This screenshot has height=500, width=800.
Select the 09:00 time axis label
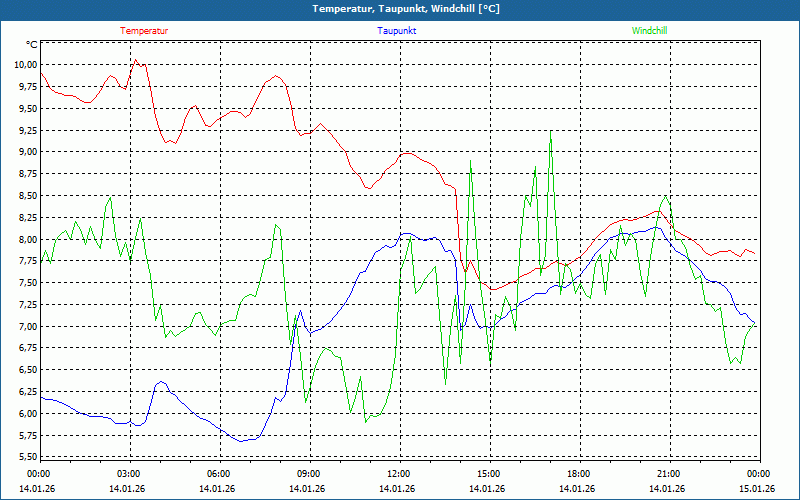[x=308, y=474]
